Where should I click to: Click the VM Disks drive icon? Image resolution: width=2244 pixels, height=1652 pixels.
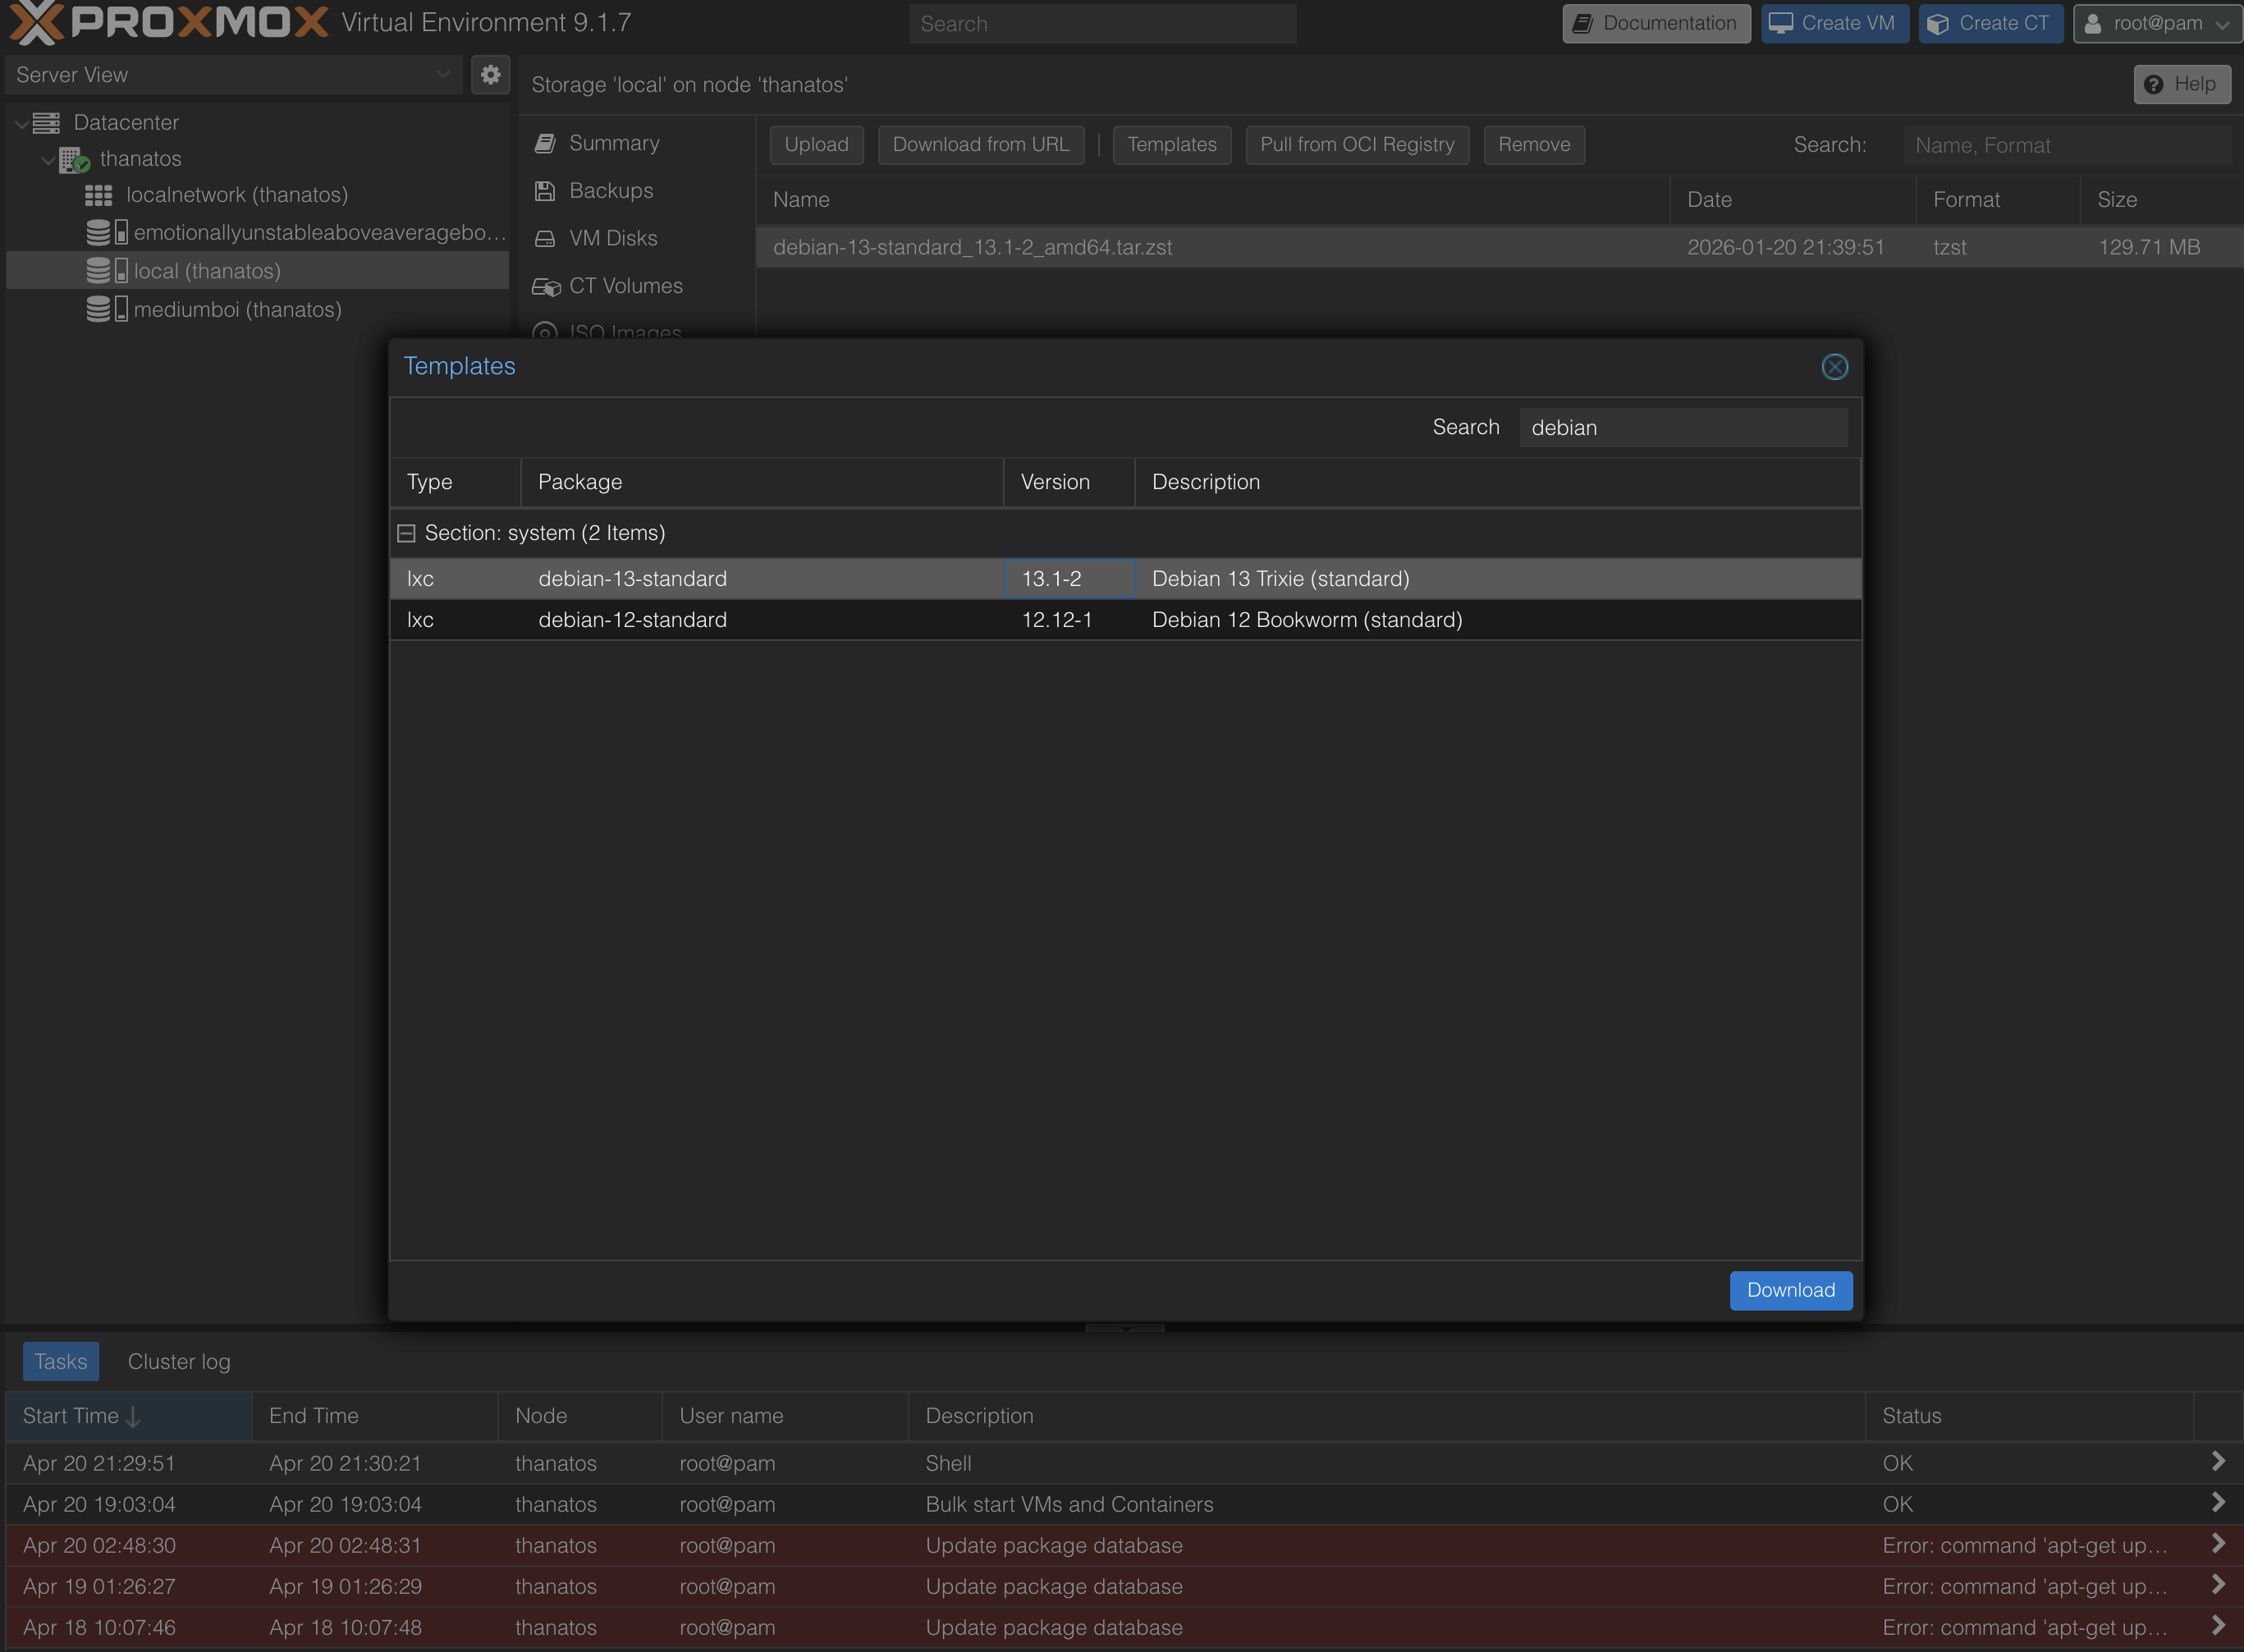point(545,238)
